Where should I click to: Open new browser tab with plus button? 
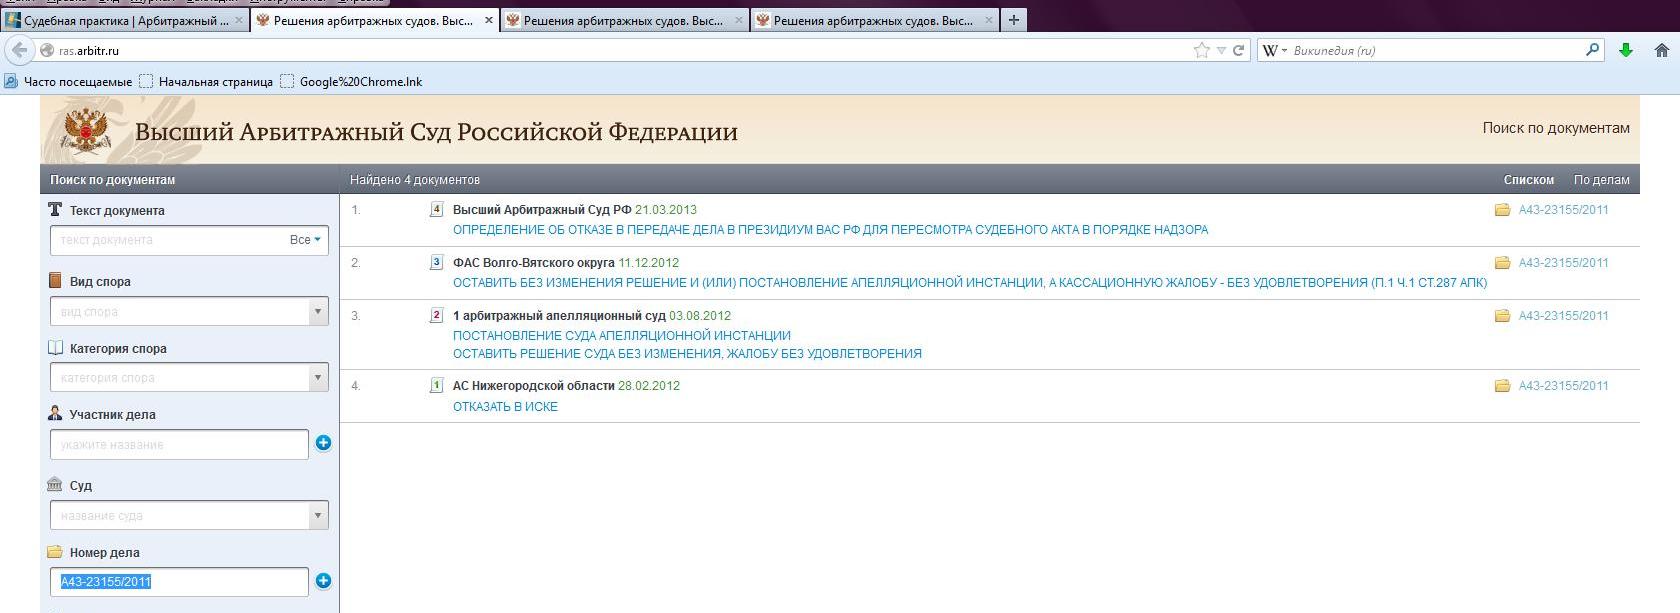[x=1013, y=20]
